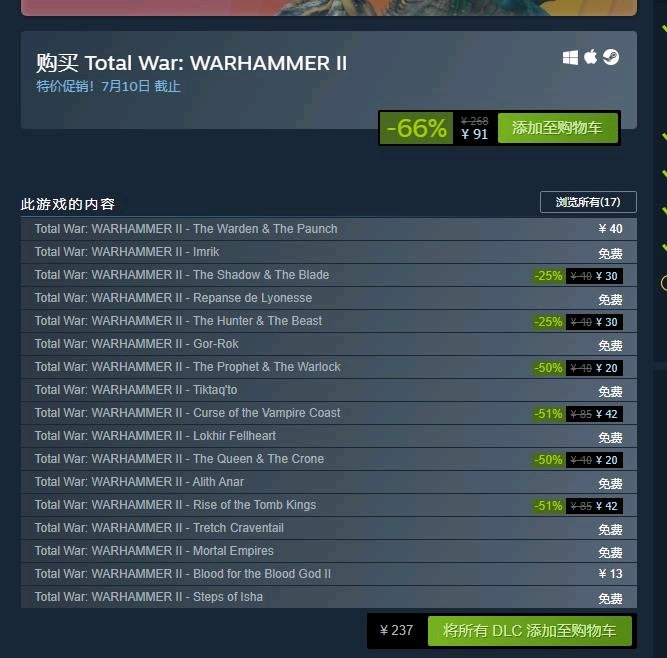
Task: Open the browse all (17) DLC button
Action: [588, 202]
